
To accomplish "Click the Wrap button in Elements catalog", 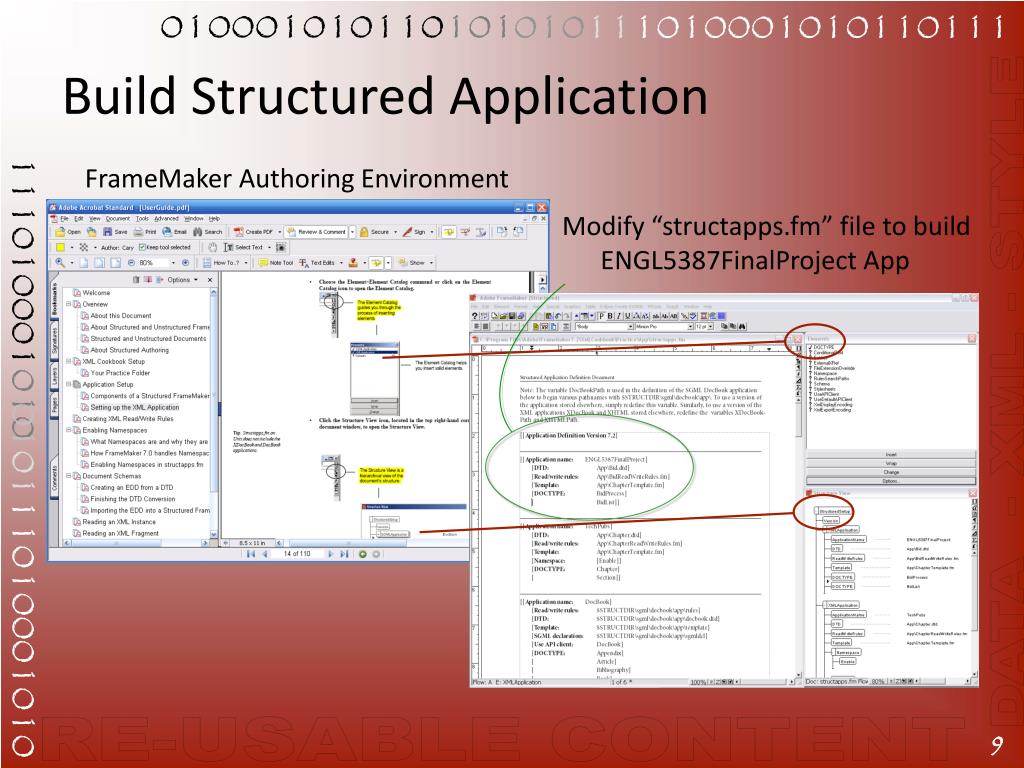I will coord(891,463).
